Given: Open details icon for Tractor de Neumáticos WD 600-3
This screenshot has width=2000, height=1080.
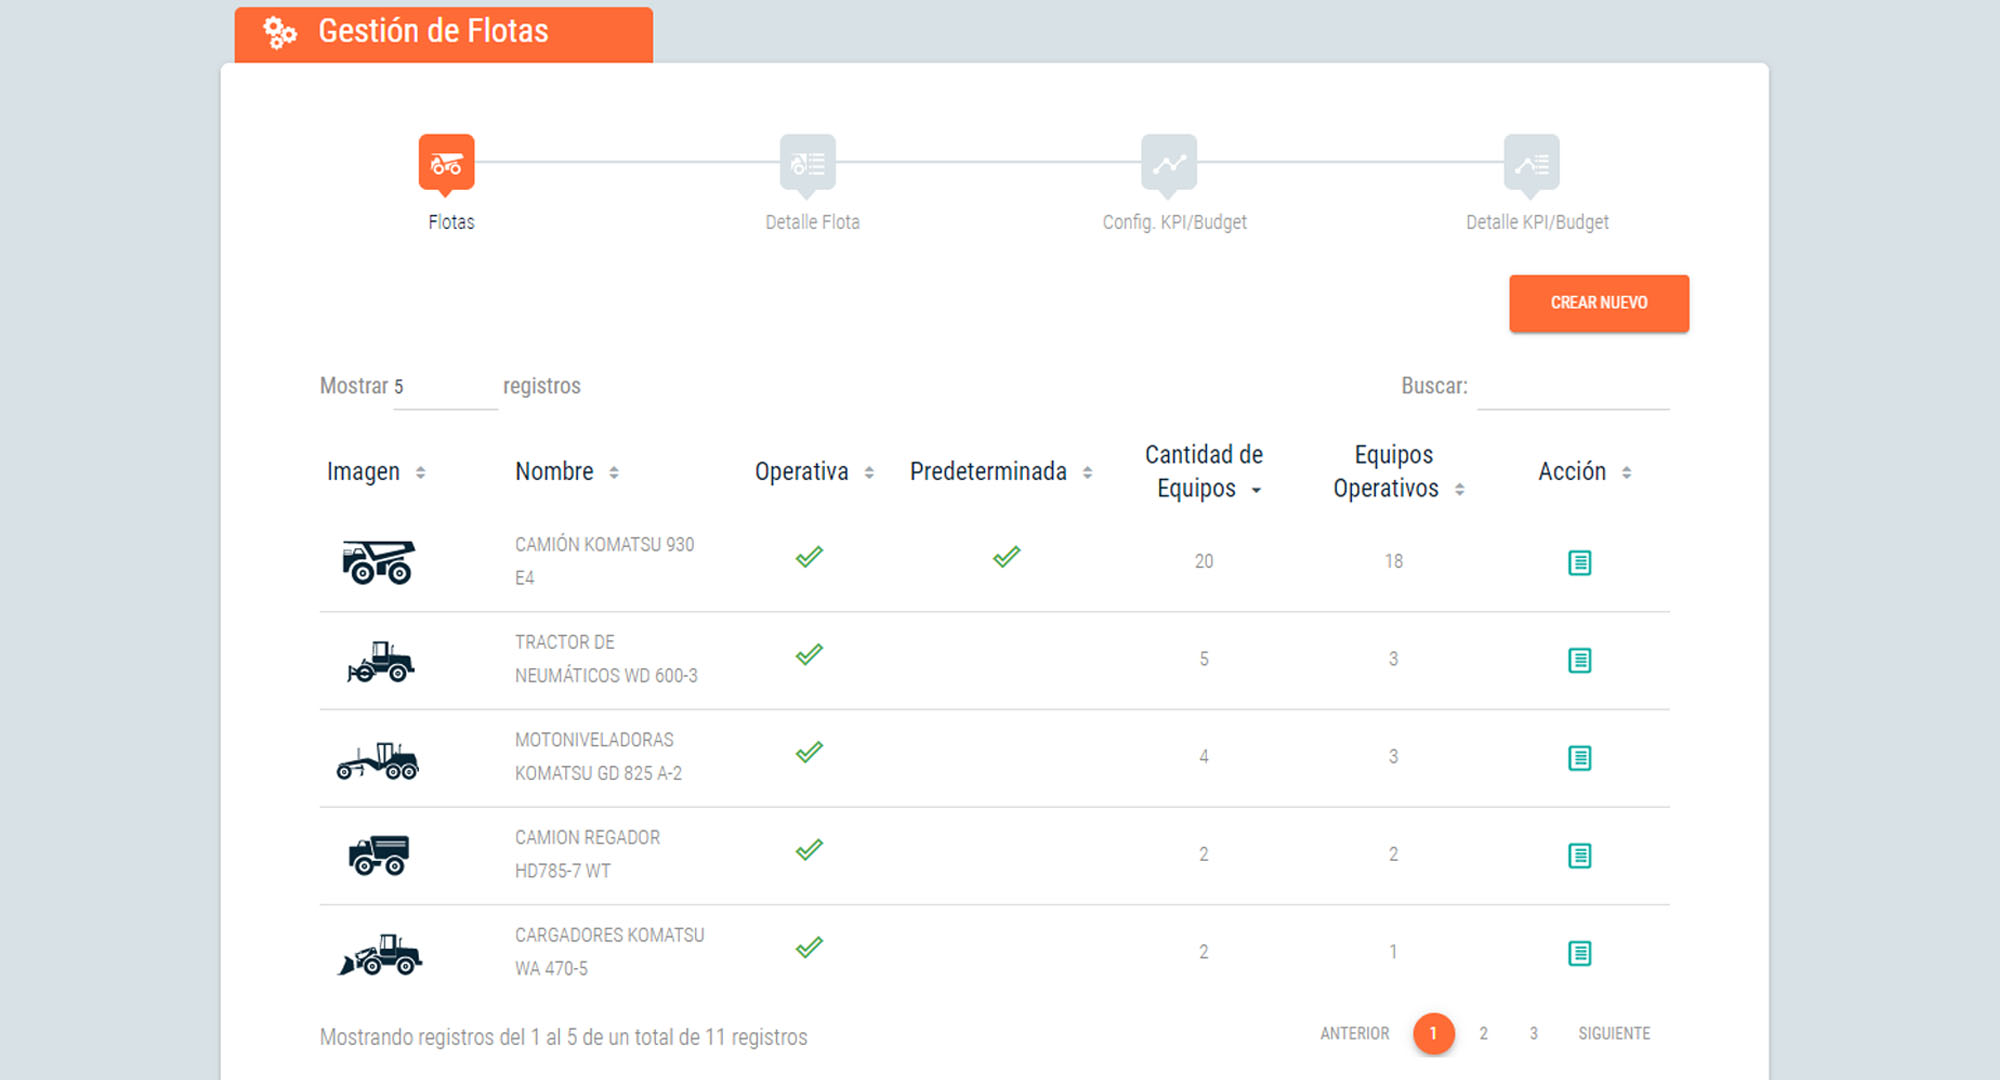Looking at the screenshot, I should (1579, 660).
